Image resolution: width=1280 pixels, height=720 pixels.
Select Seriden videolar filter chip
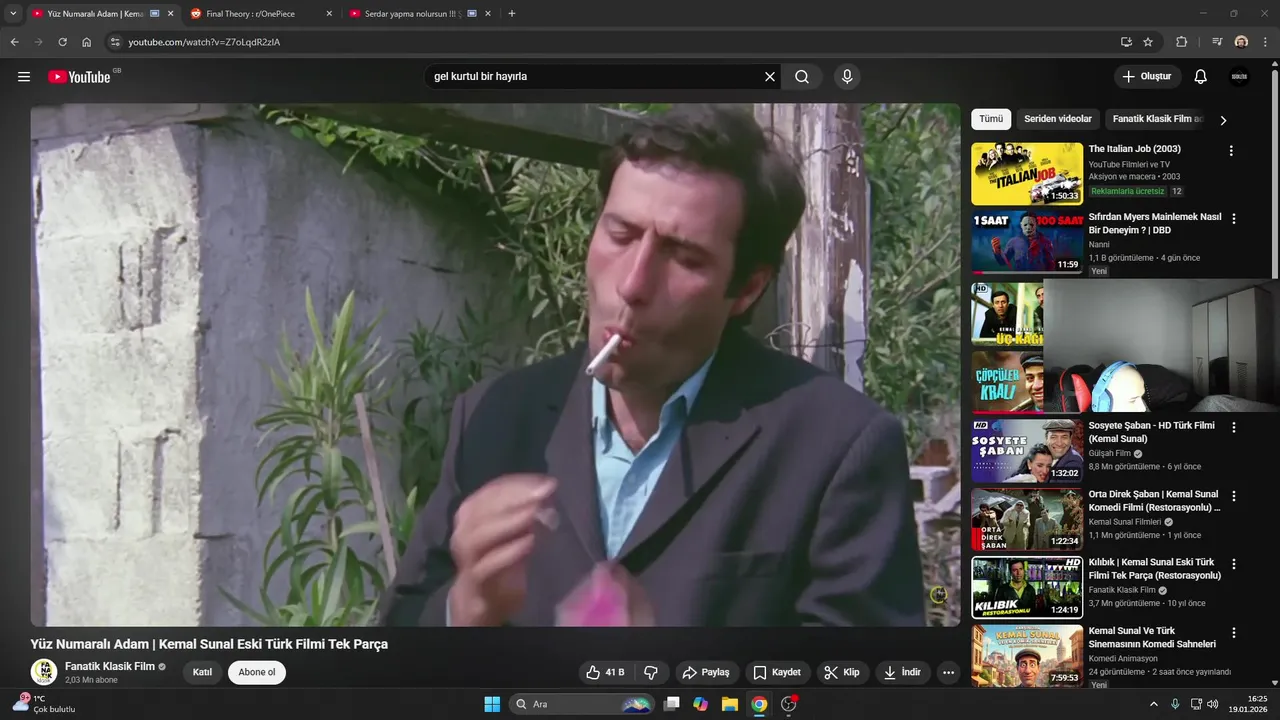(x=1058, y=119)
